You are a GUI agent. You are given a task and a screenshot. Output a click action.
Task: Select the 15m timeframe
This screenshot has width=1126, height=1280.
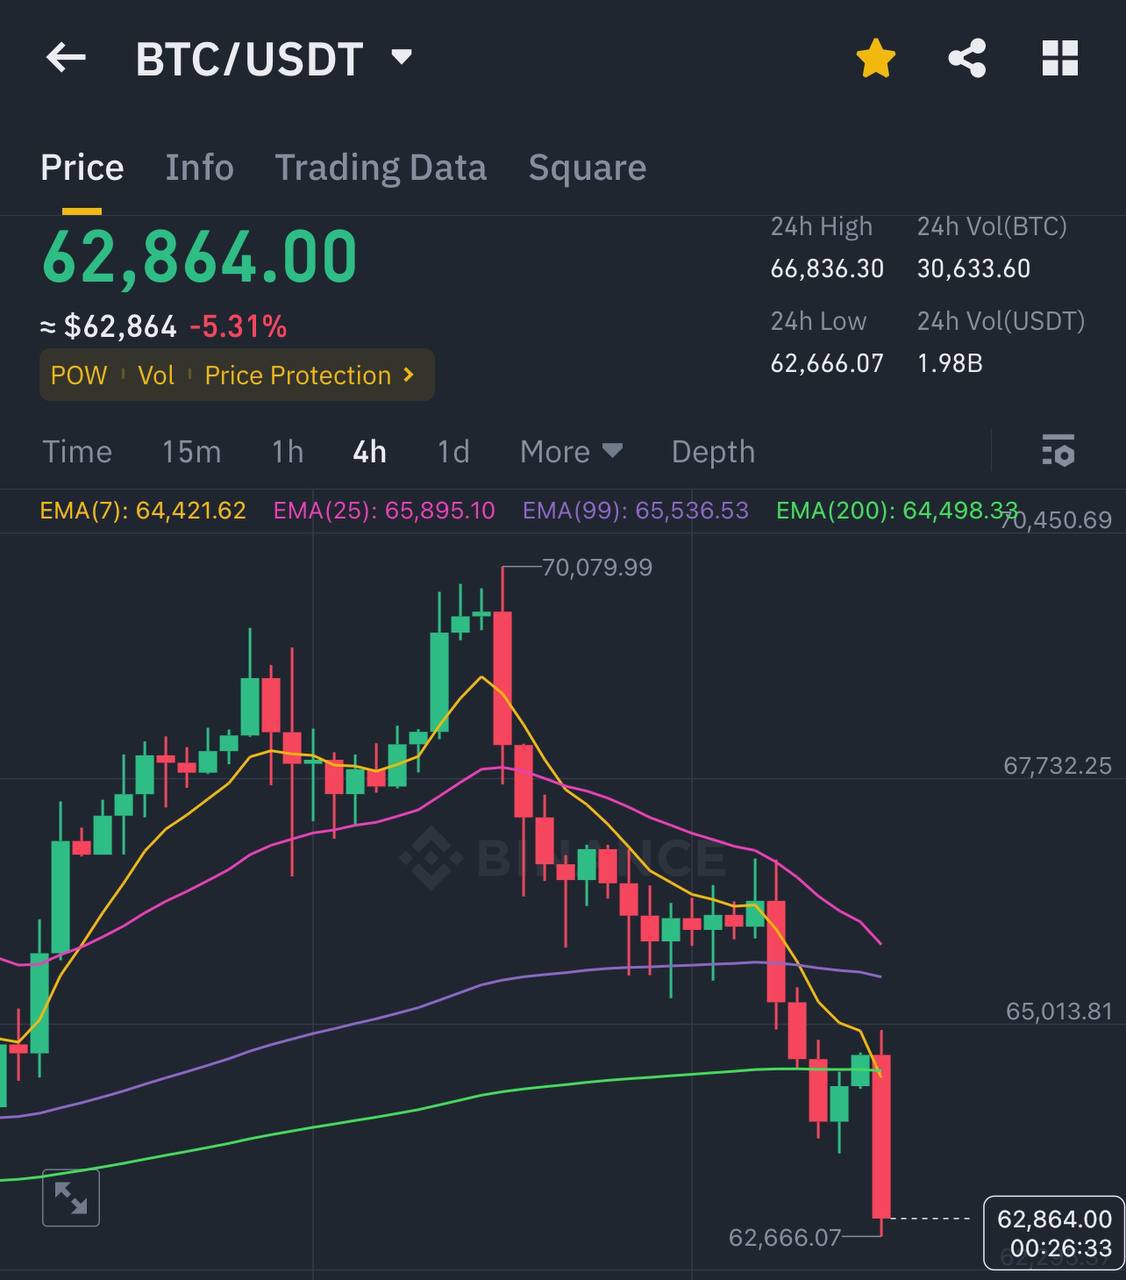(191, 451)
